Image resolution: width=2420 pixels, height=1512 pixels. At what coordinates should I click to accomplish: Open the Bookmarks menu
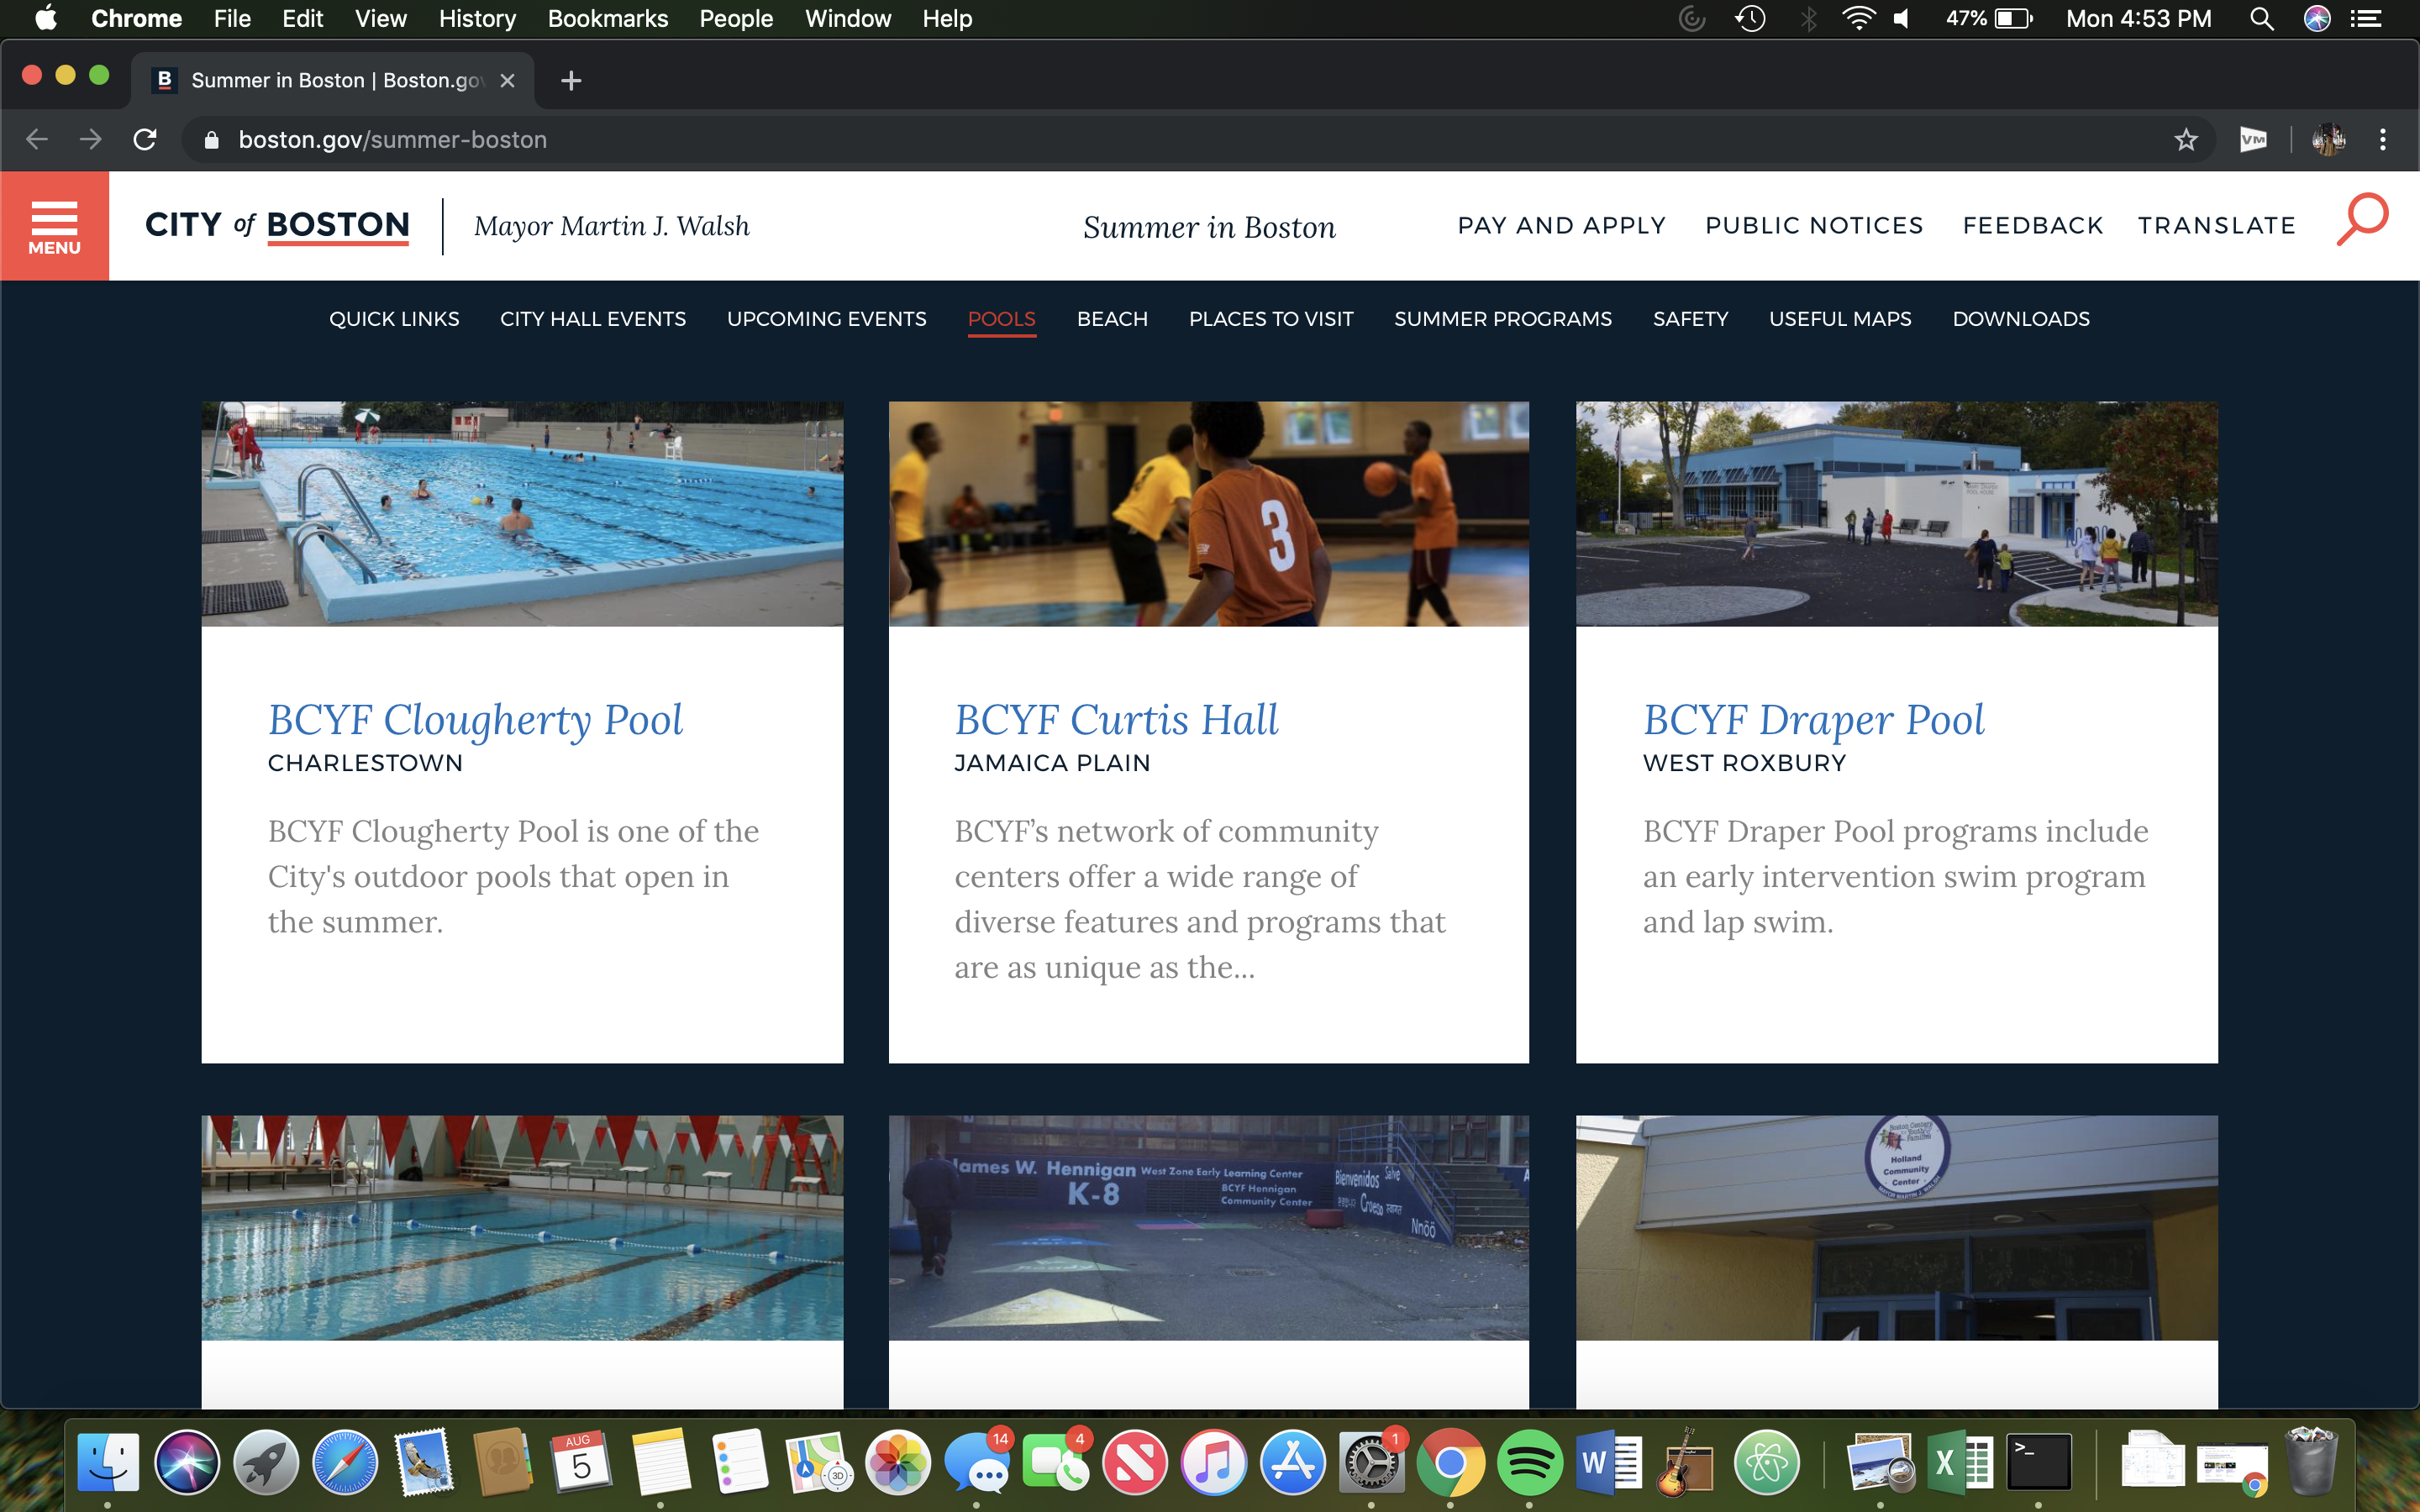tap(607, 19)
